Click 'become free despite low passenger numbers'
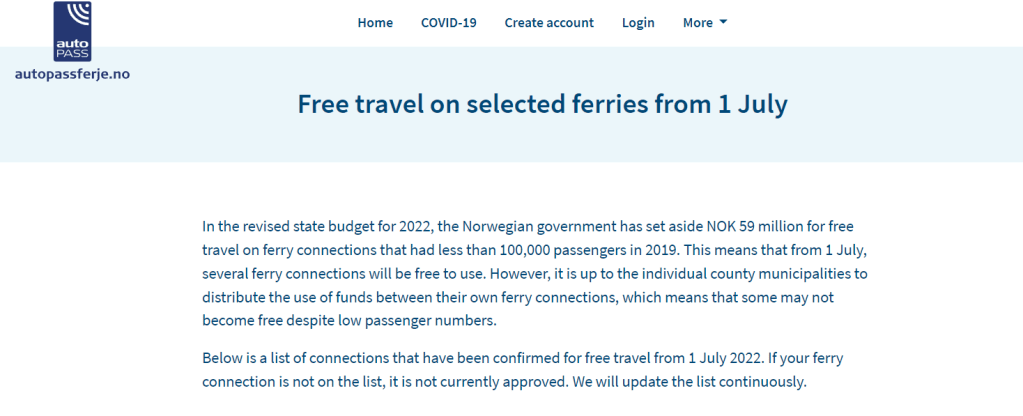Viewport: 1023px width, 416px height. pos(349,321)
